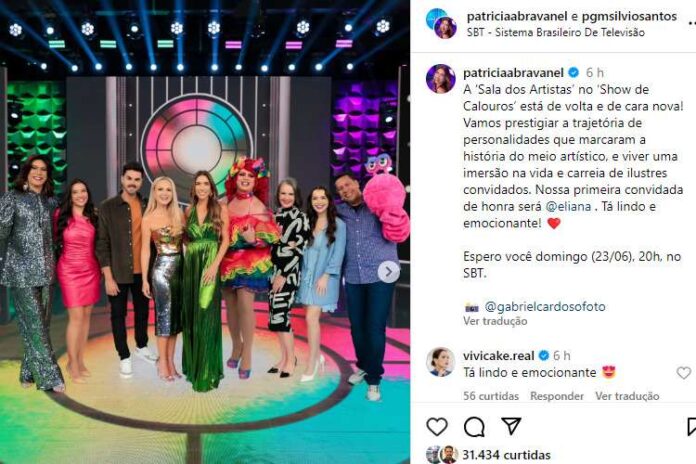Click the group photo on stage
696x464 pixels.
(205, 232)
